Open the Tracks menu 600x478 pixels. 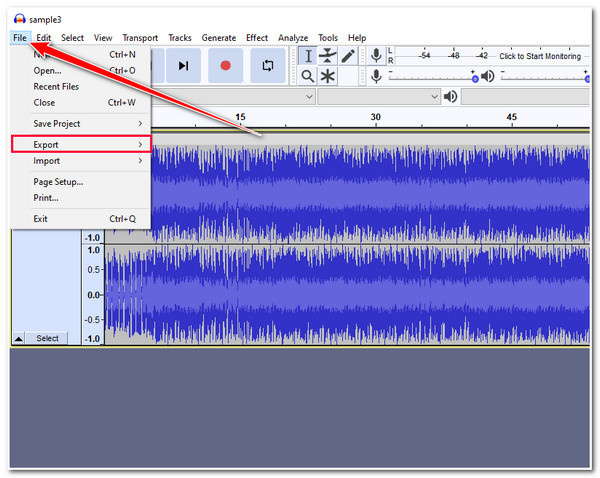click(180, 38)
